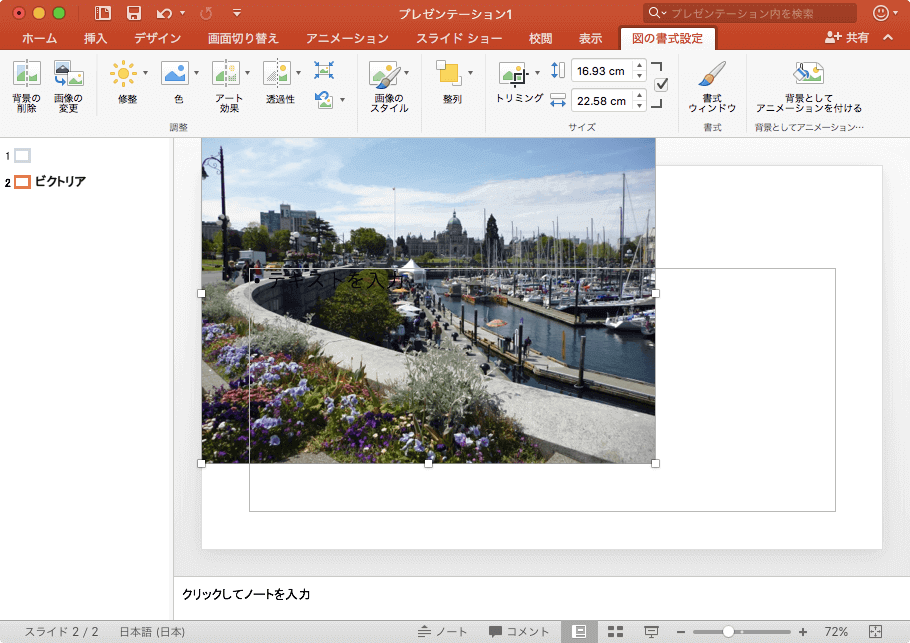Open the Review (校閲) tab

click(540, 38)
